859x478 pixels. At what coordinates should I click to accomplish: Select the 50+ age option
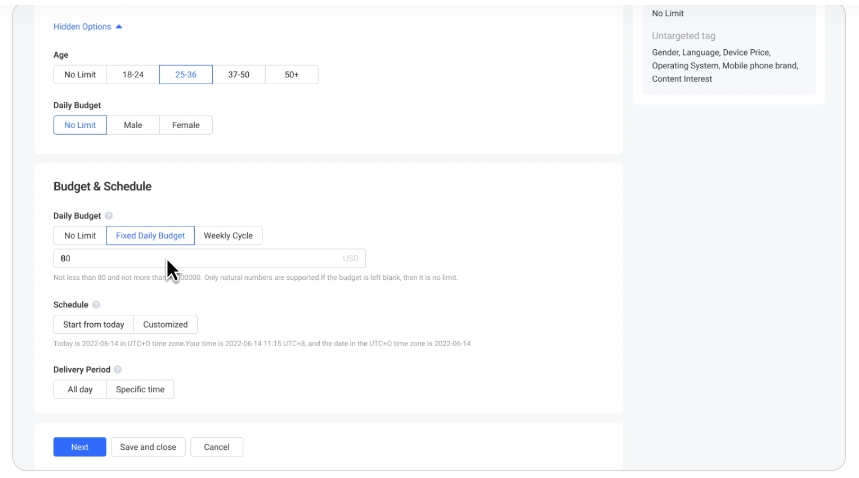[292, 75]
